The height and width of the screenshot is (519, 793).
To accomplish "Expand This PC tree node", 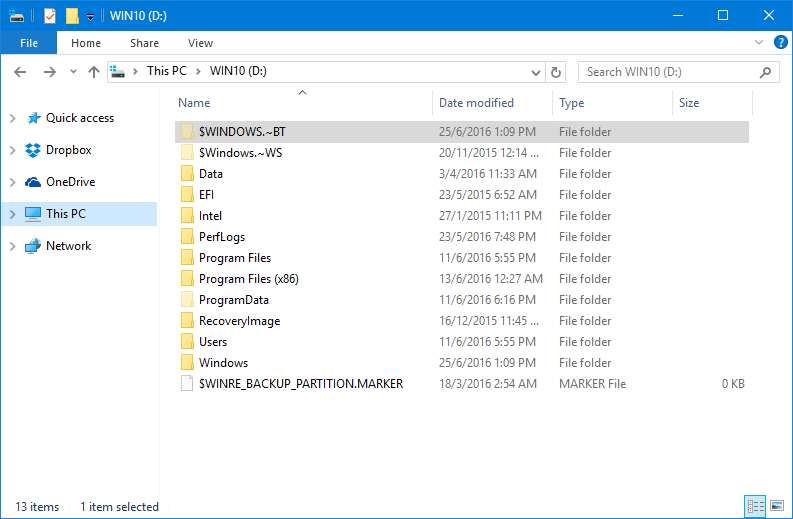I will [13, 214].
